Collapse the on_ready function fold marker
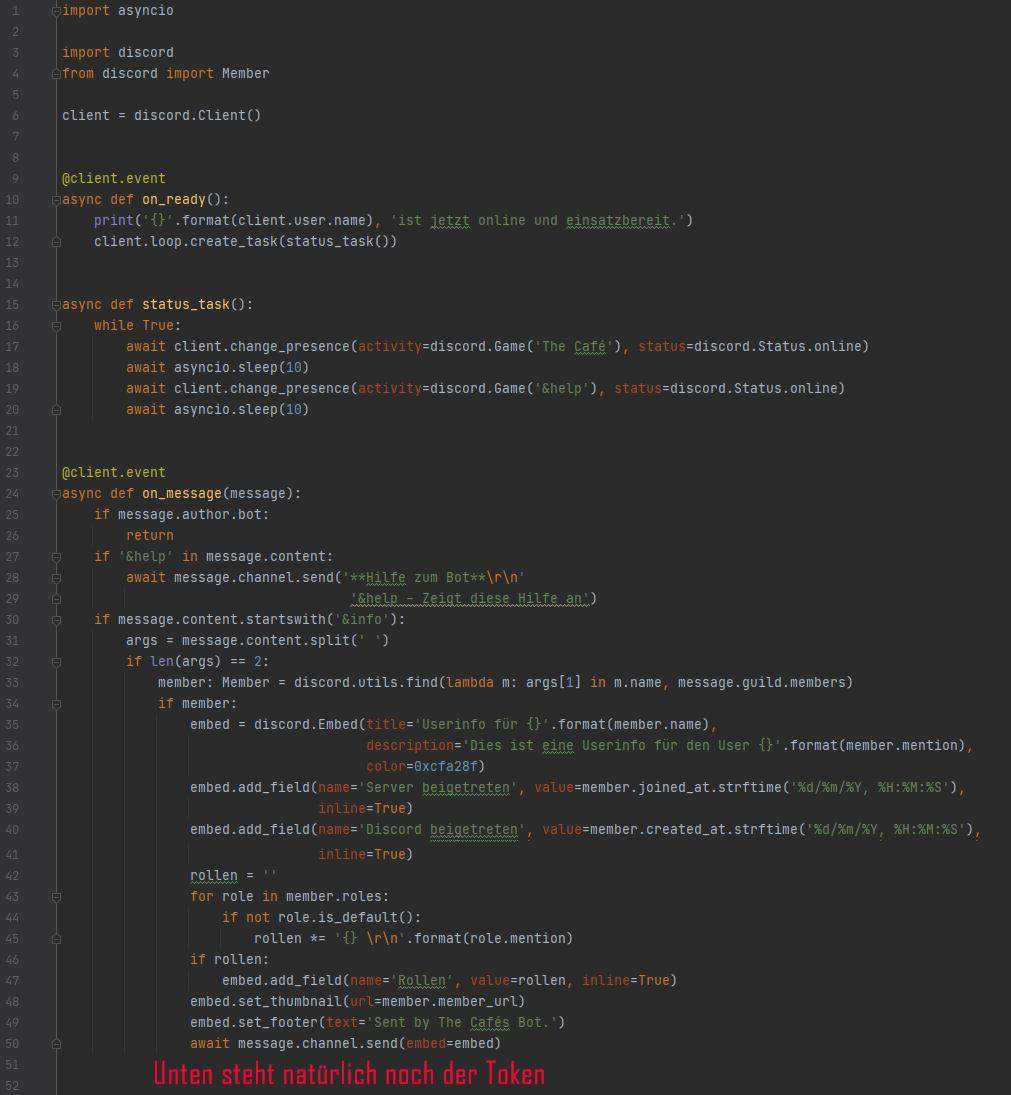 [x=56, y=199]
